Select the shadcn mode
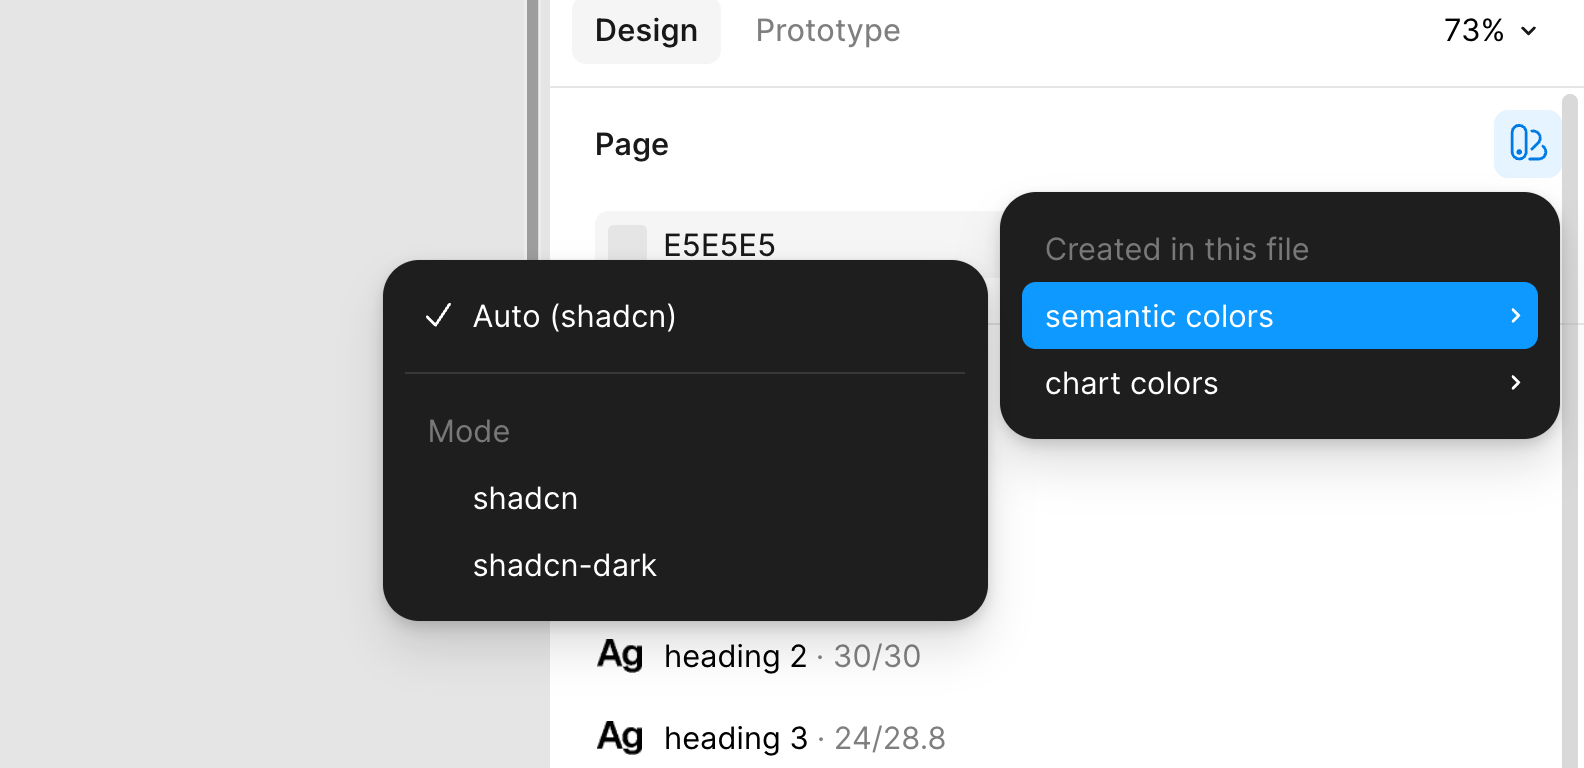 click(x=525, y=498)
